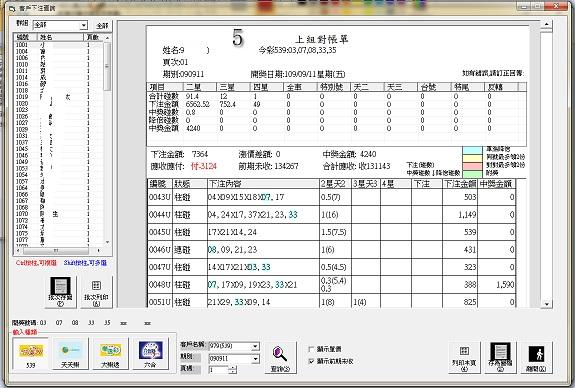Click the report scrollbar down arrow
This screenshot has height=388, width=575.
[546, 304]
